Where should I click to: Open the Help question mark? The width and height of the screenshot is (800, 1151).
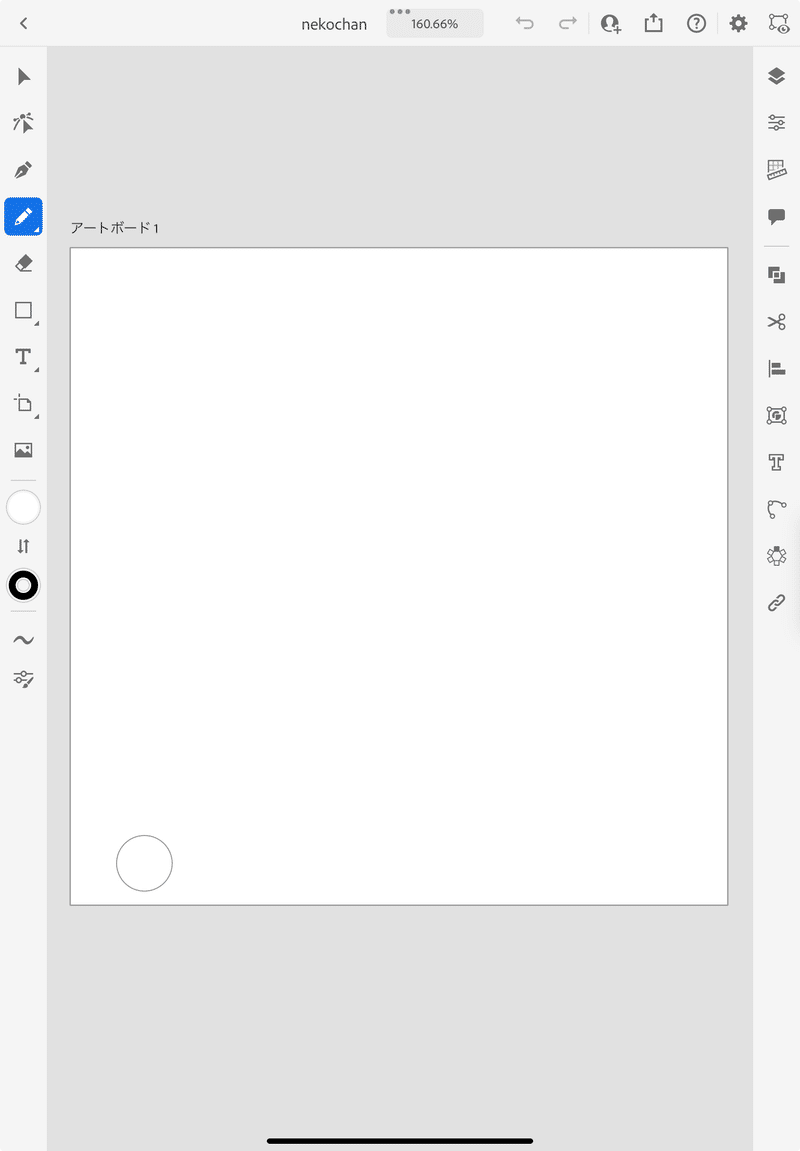pyautogui.click(x=697, y=23)
